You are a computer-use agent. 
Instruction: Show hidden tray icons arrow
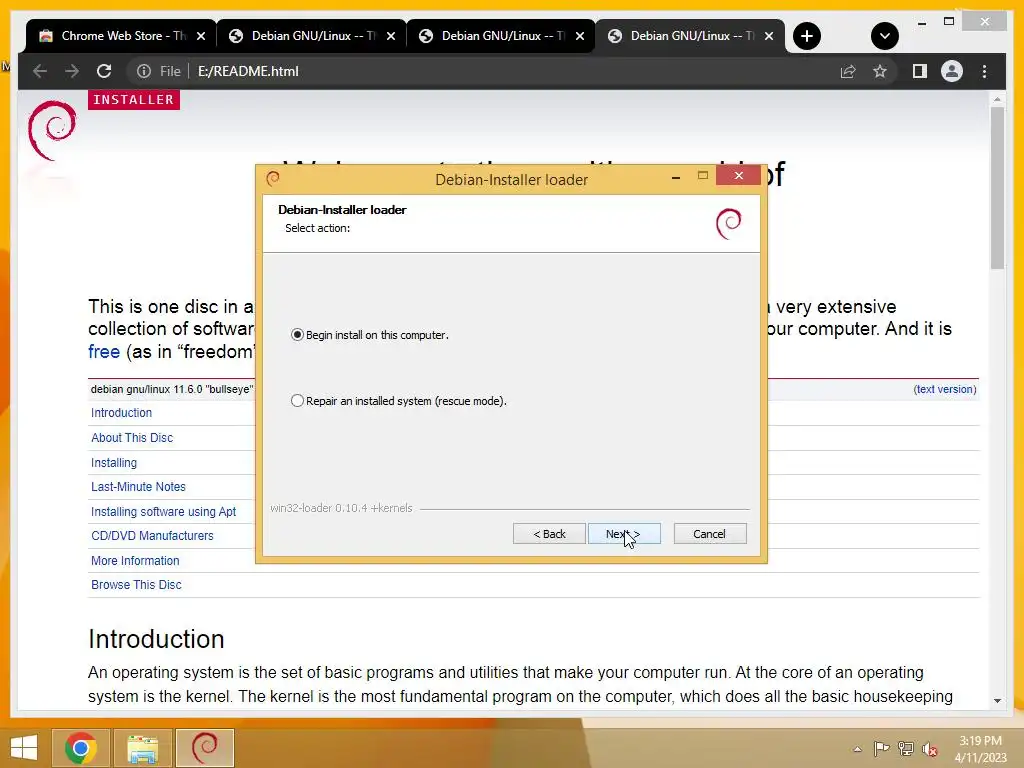(x=857, y=749)
